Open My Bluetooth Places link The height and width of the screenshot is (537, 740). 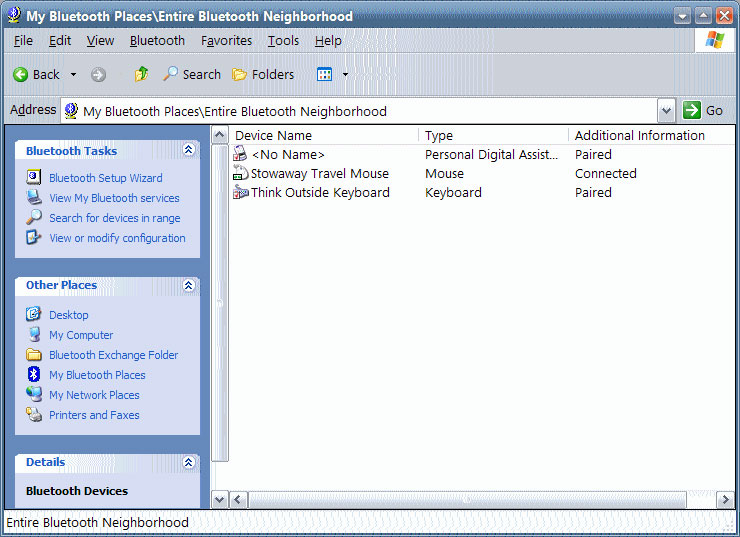pyautogui.click(x=97, y=375)
